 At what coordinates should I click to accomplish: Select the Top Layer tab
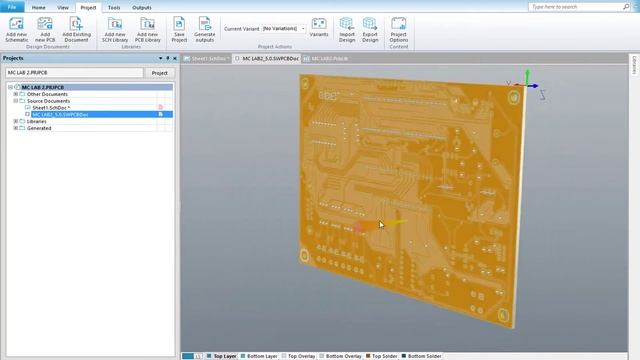[x=221, y=356]
